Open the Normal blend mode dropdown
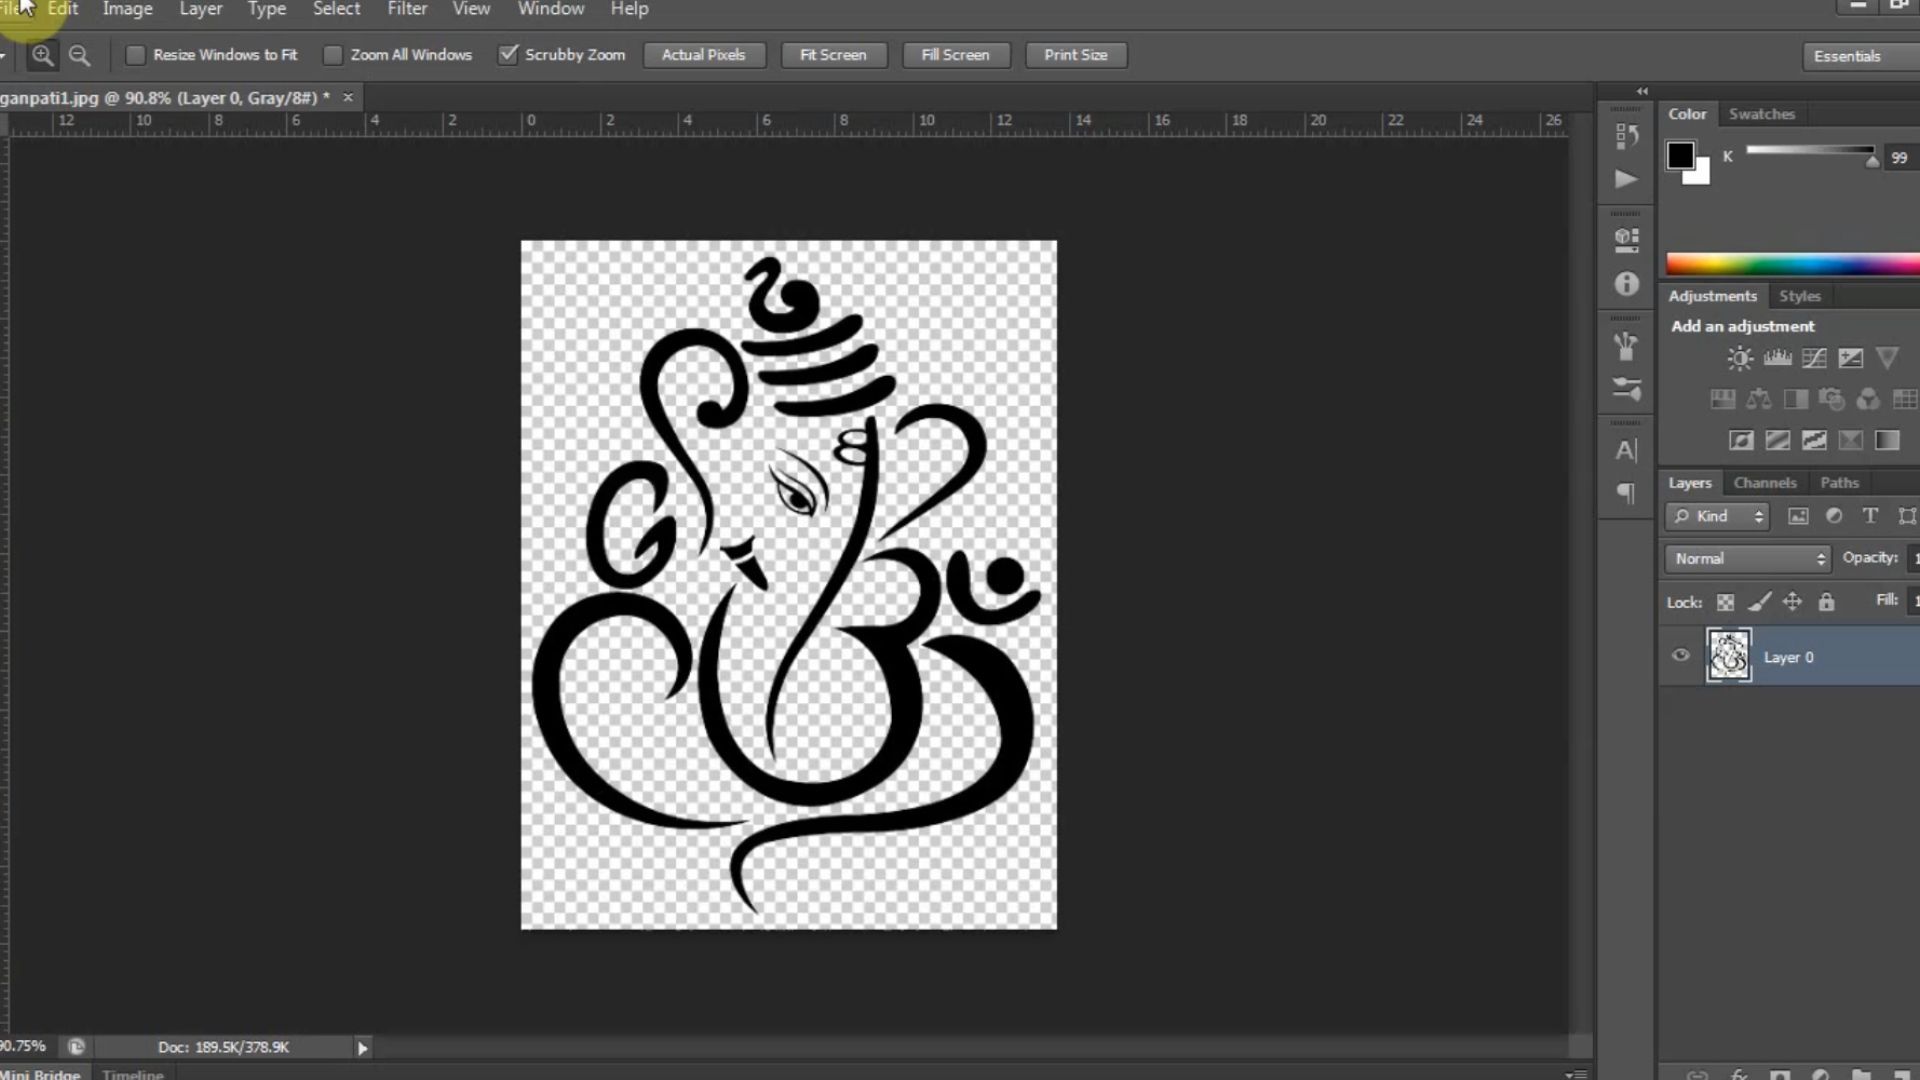 (x=1747, y=559)
